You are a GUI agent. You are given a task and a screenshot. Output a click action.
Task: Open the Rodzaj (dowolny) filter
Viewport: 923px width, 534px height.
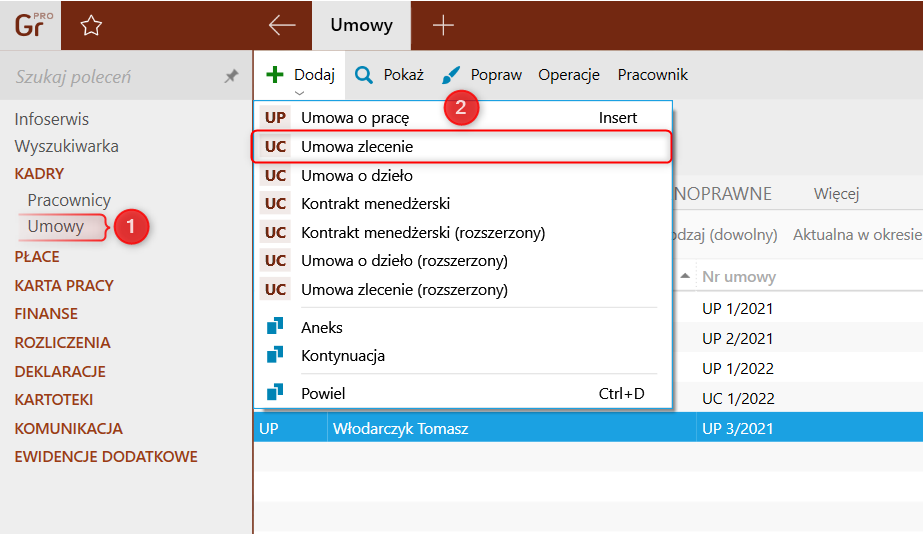(725, 235)
